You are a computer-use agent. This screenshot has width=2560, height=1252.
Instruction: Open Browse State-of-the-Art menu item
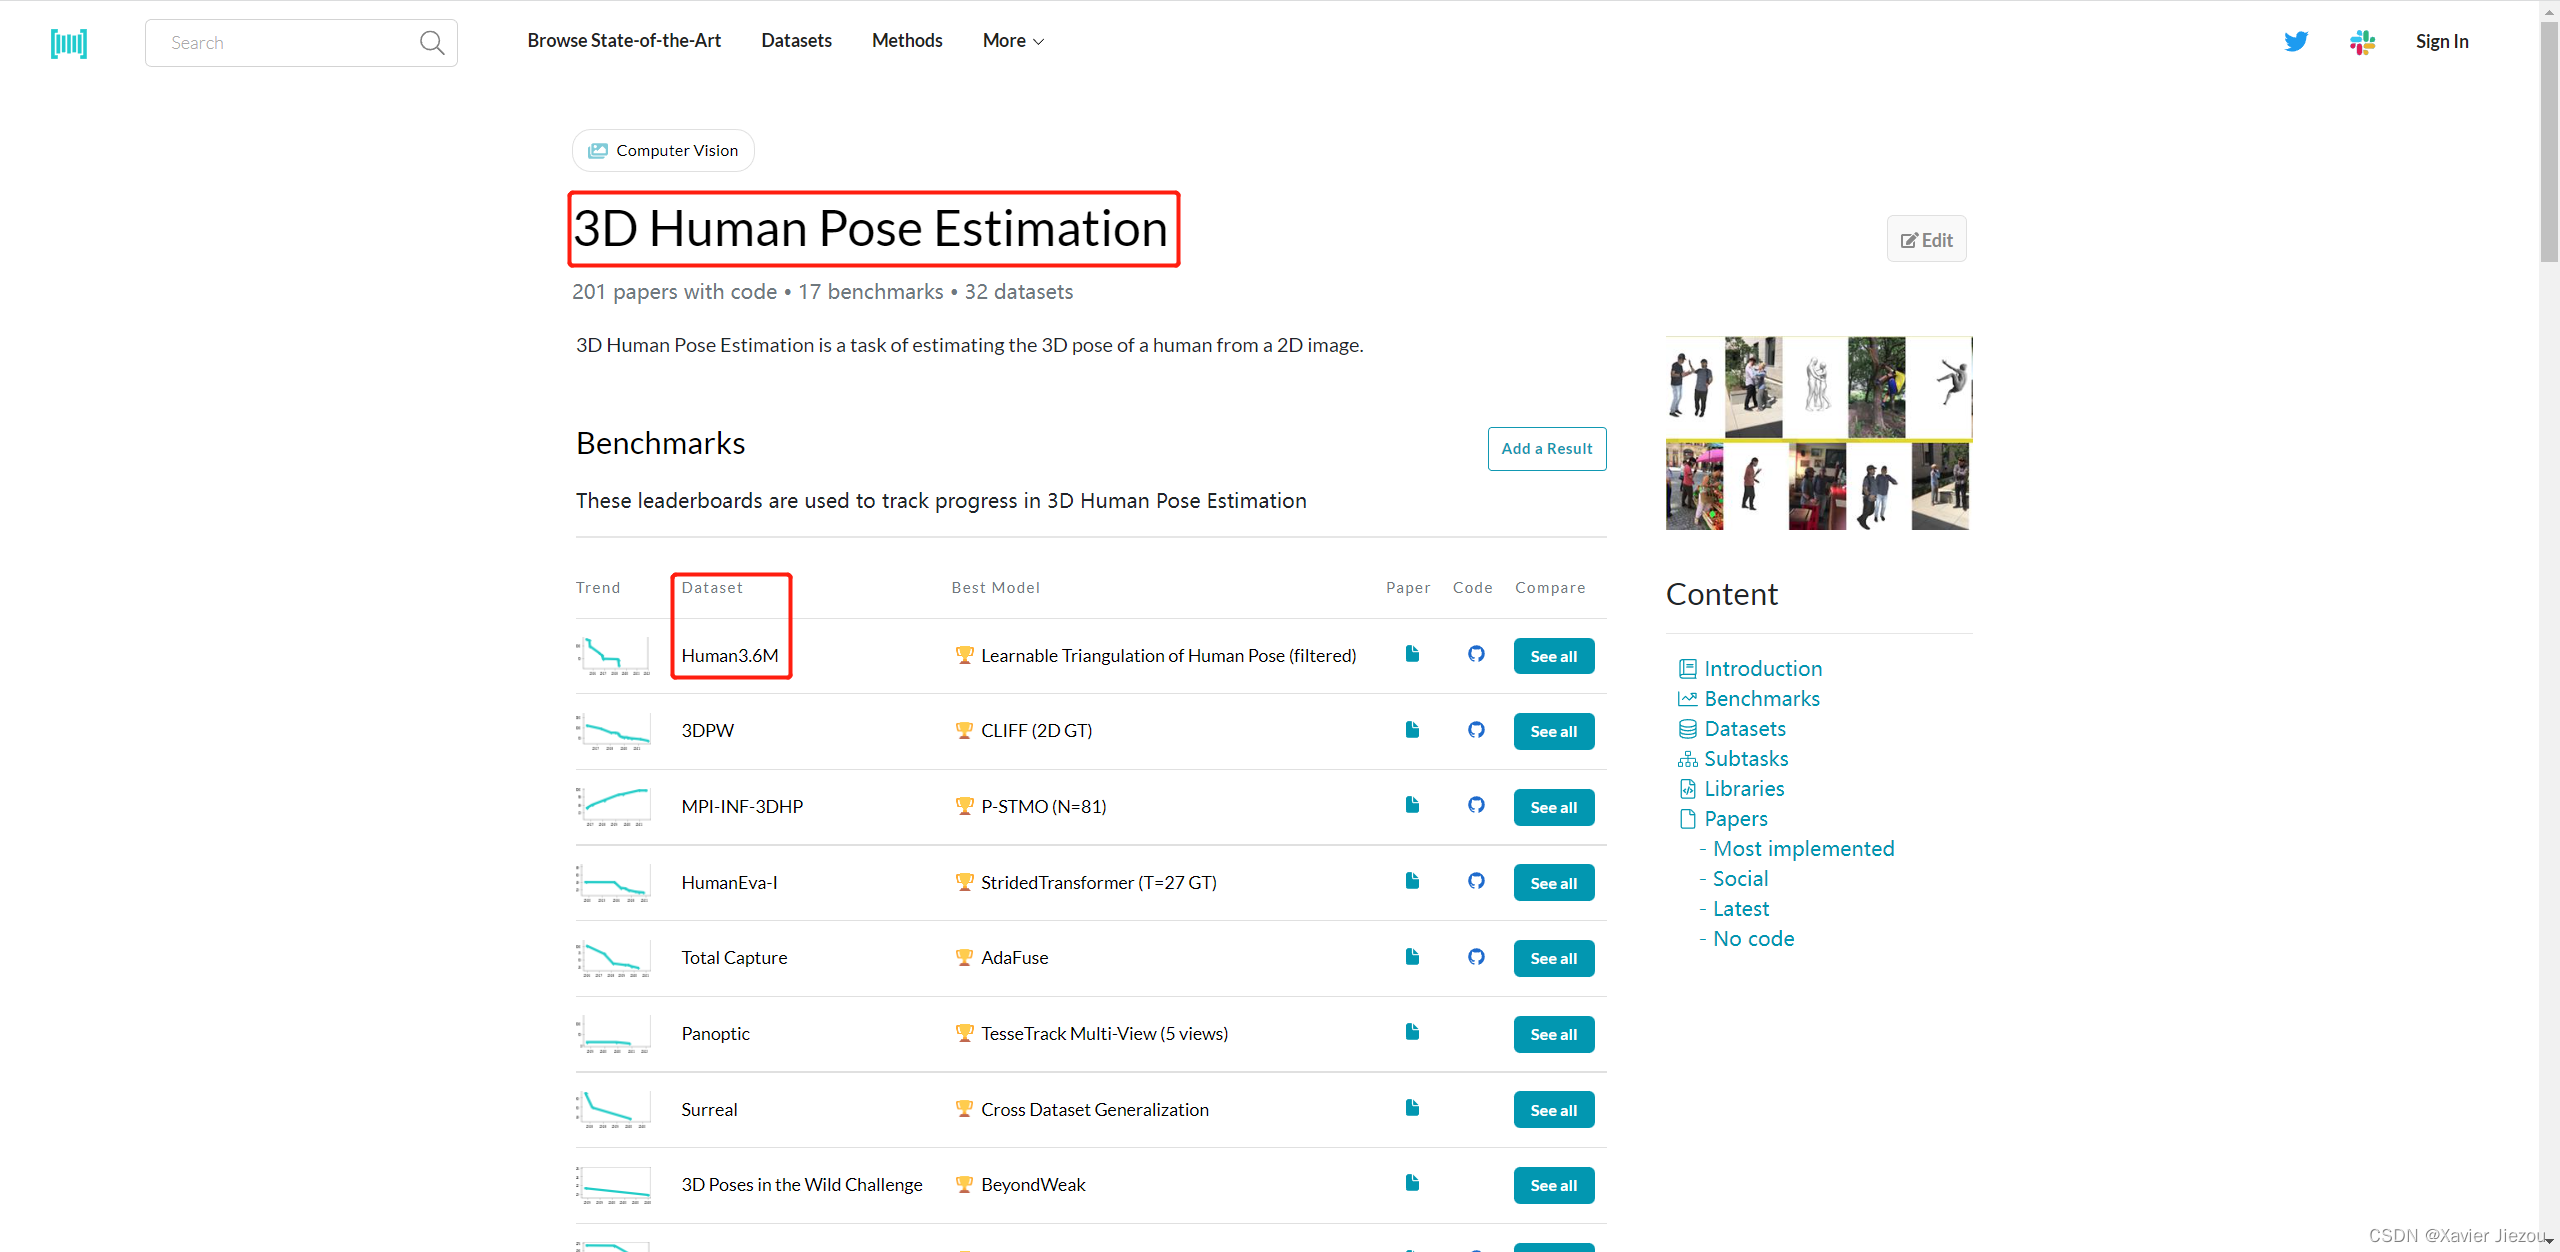coord(624,41)
